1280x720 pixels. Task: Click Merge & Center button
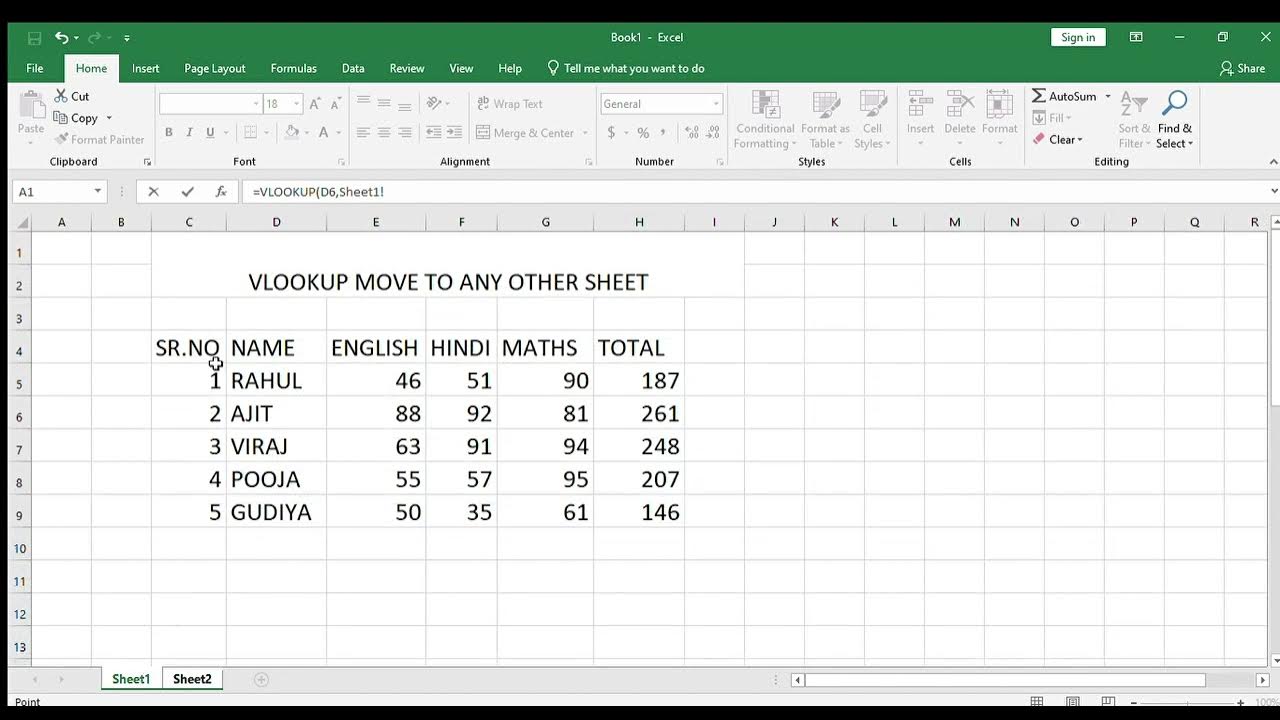point(525,133)
